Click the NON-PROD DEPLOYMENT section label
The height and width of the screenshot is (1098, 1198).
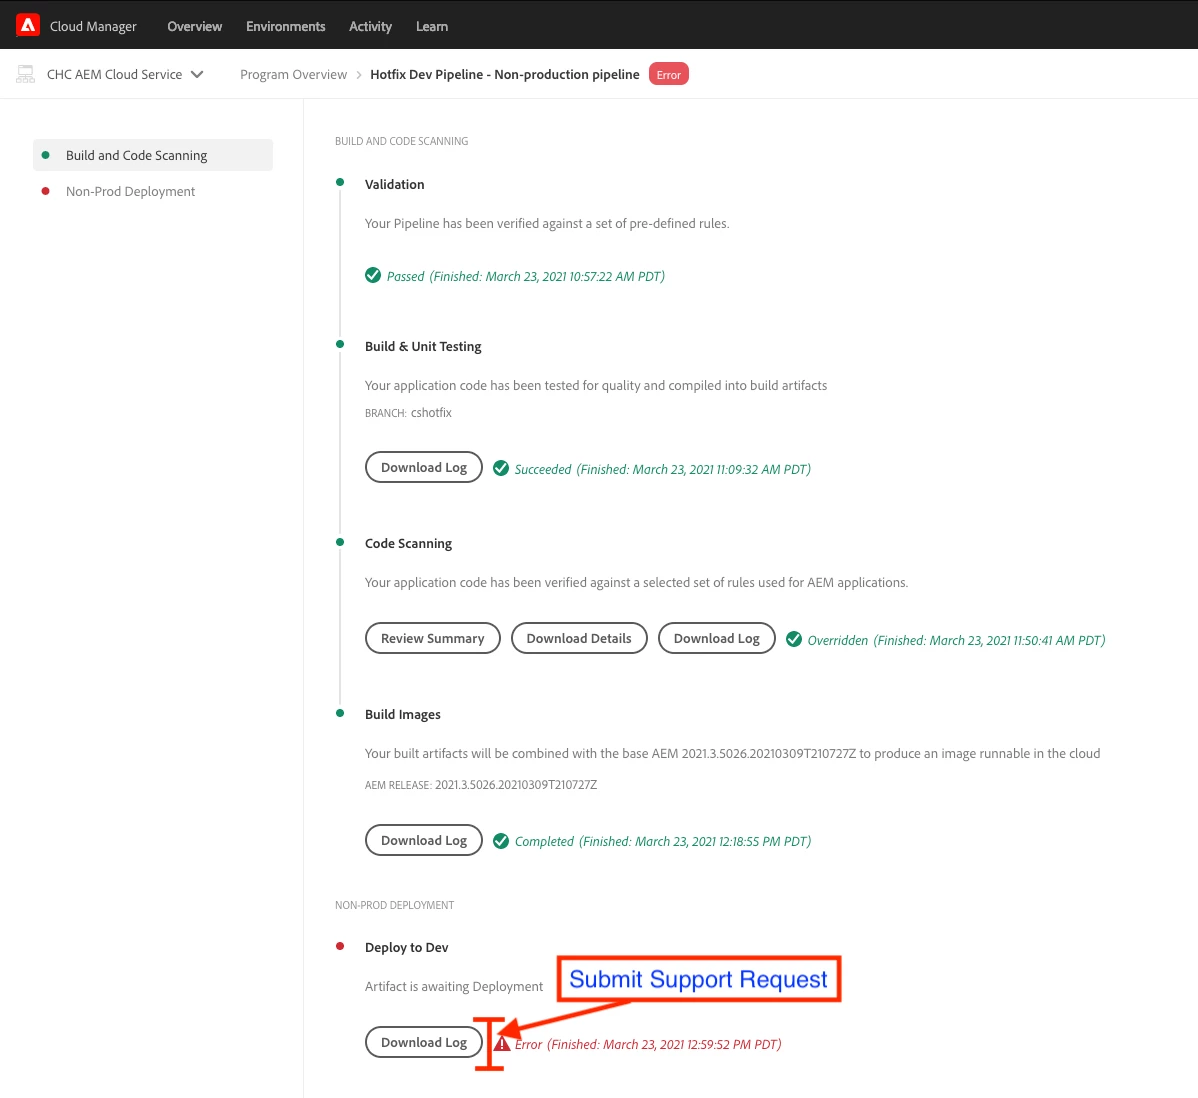394,905
